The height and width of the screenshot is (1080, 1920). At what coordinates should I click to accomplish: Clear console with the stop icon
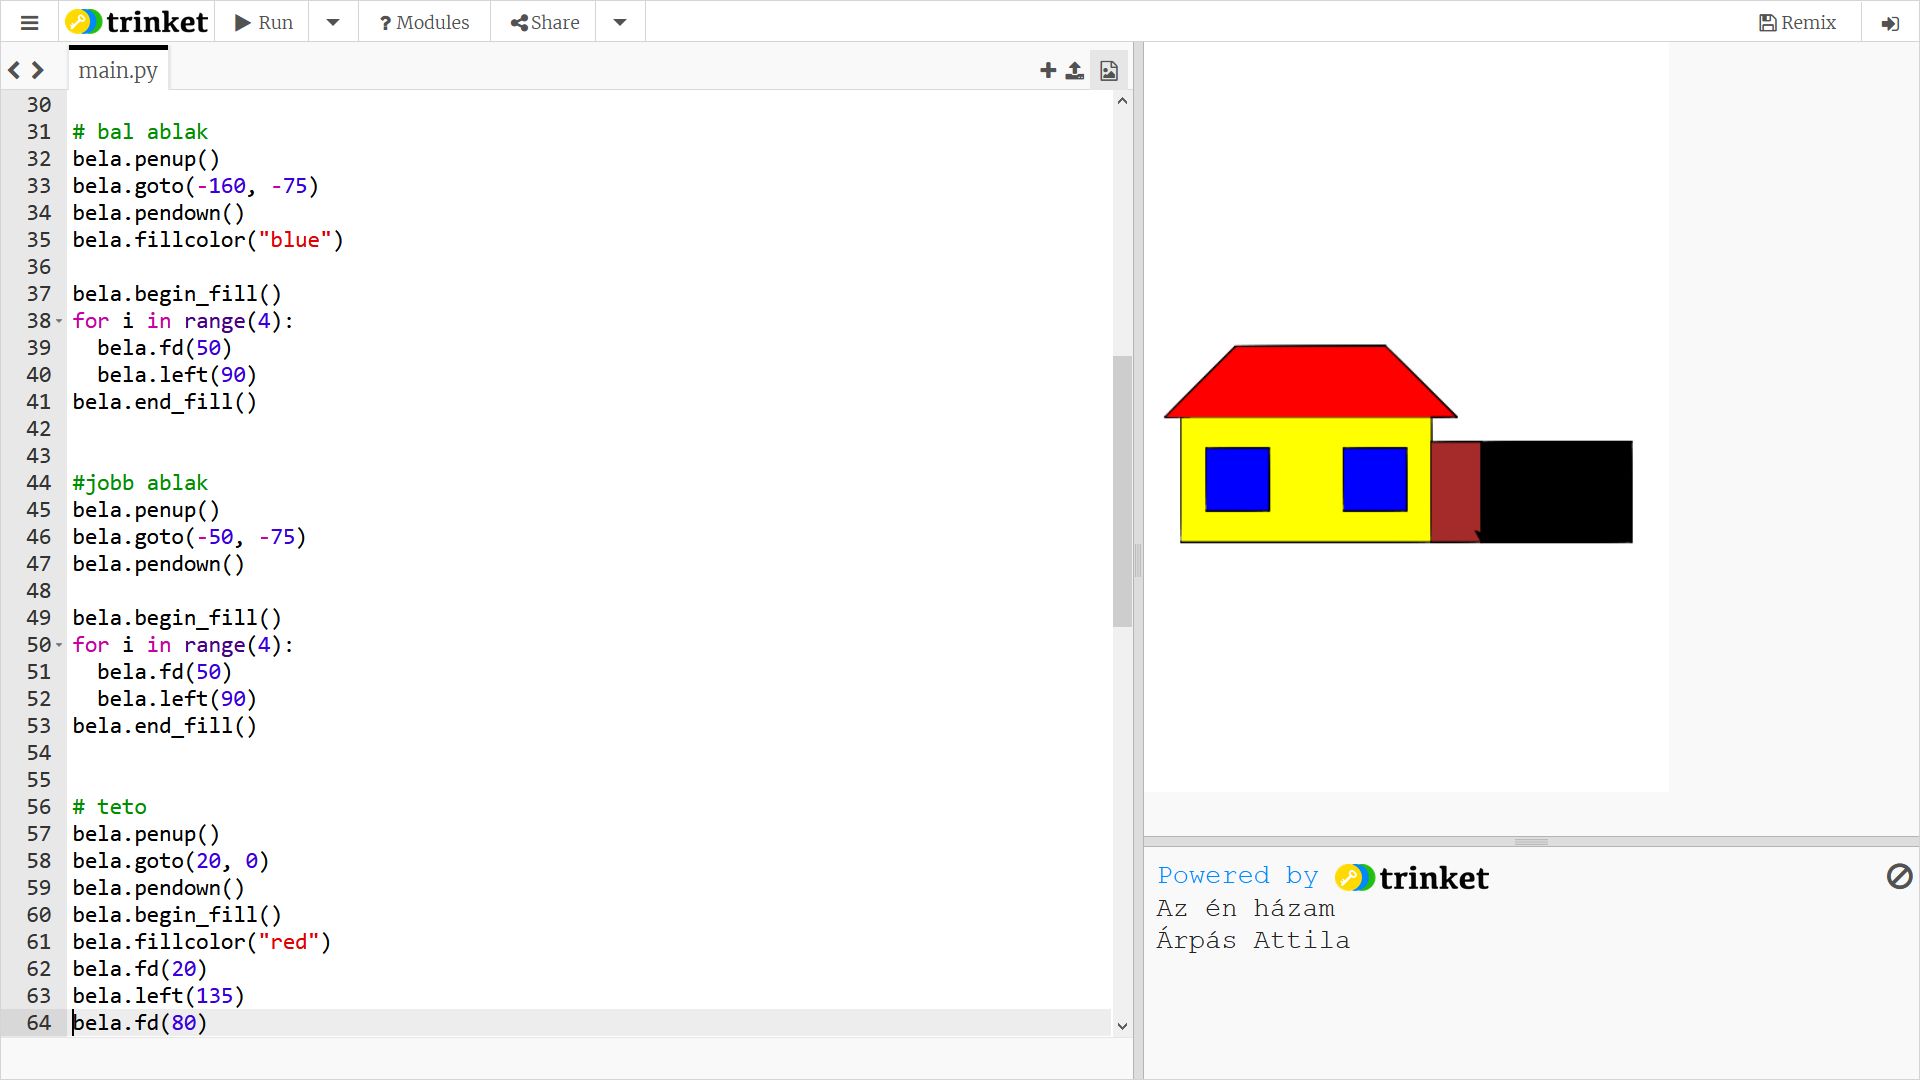(x=1899, y=877)
